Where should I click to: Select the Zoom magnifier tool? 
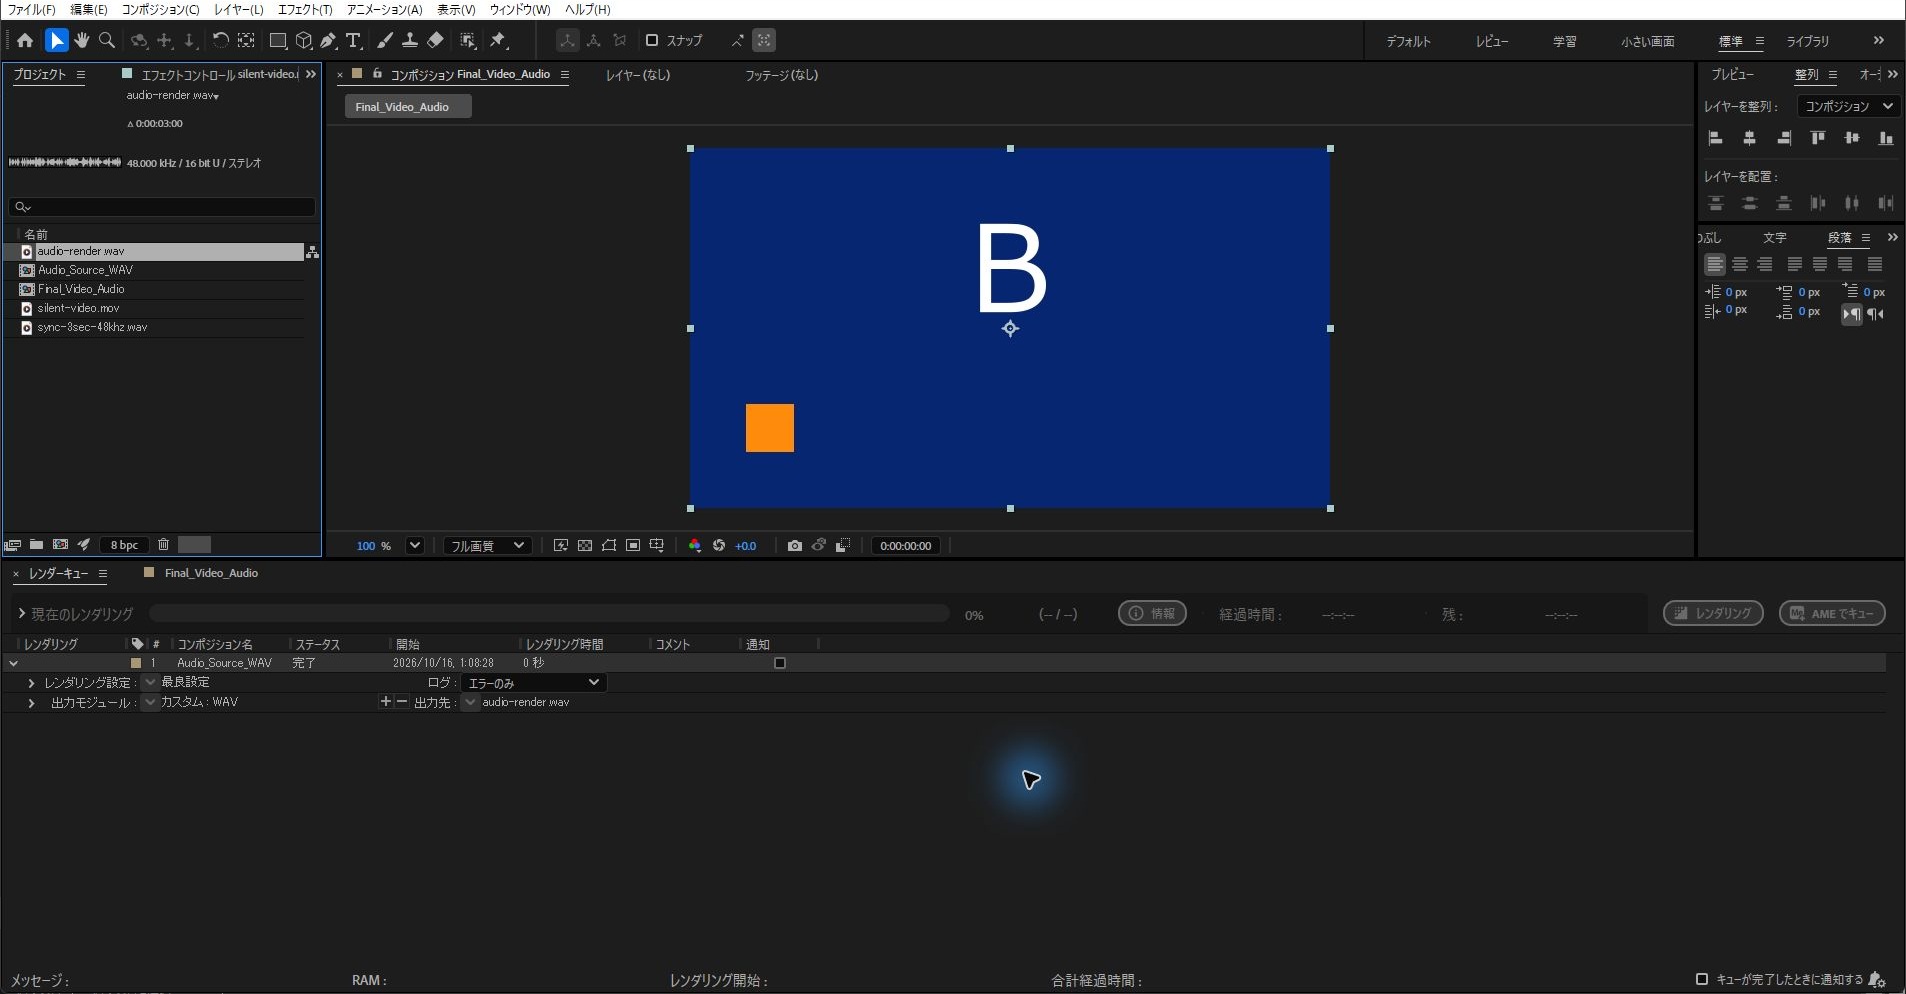click(107, 41)
